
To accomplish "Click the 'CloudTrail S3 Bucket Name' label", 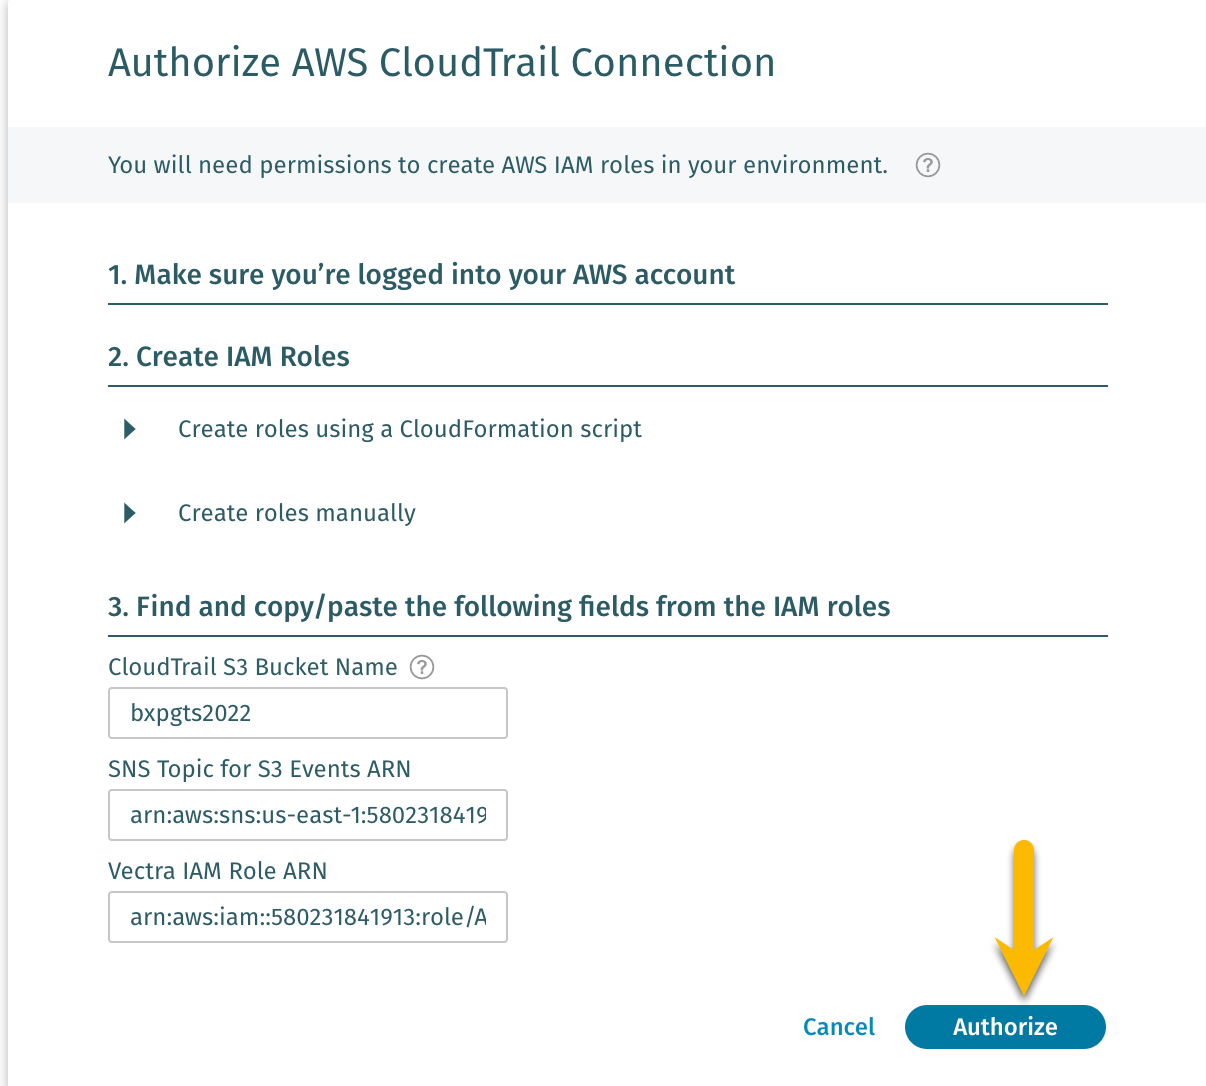I will pos(252,667).
